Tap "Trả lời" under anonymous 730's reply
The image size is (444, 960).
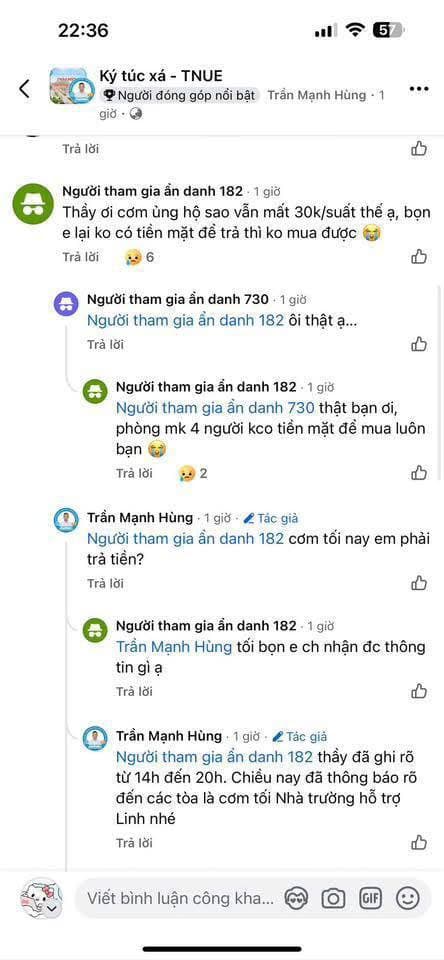(105, 345)
